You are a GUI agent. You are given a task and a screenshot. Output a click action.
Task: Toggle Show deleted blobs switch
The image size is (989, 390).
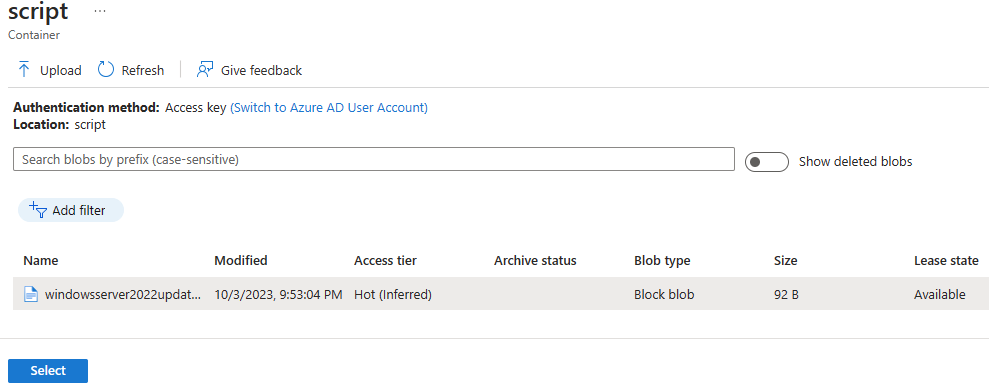767,162
